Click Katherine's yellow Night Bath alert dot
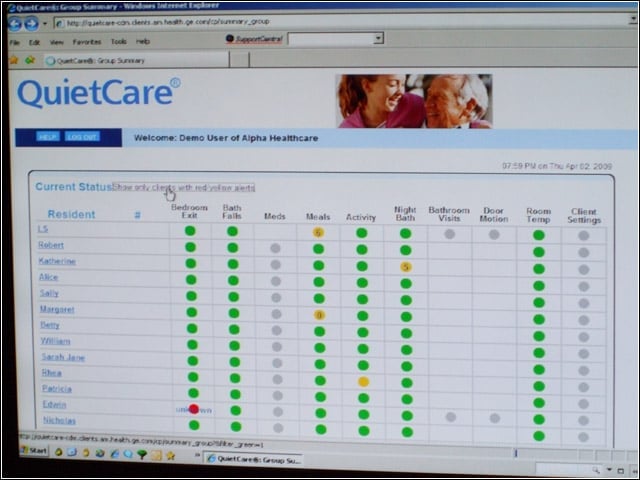This screenshot has width=640, height=480. pyautogui.click(x=406, y=267)
